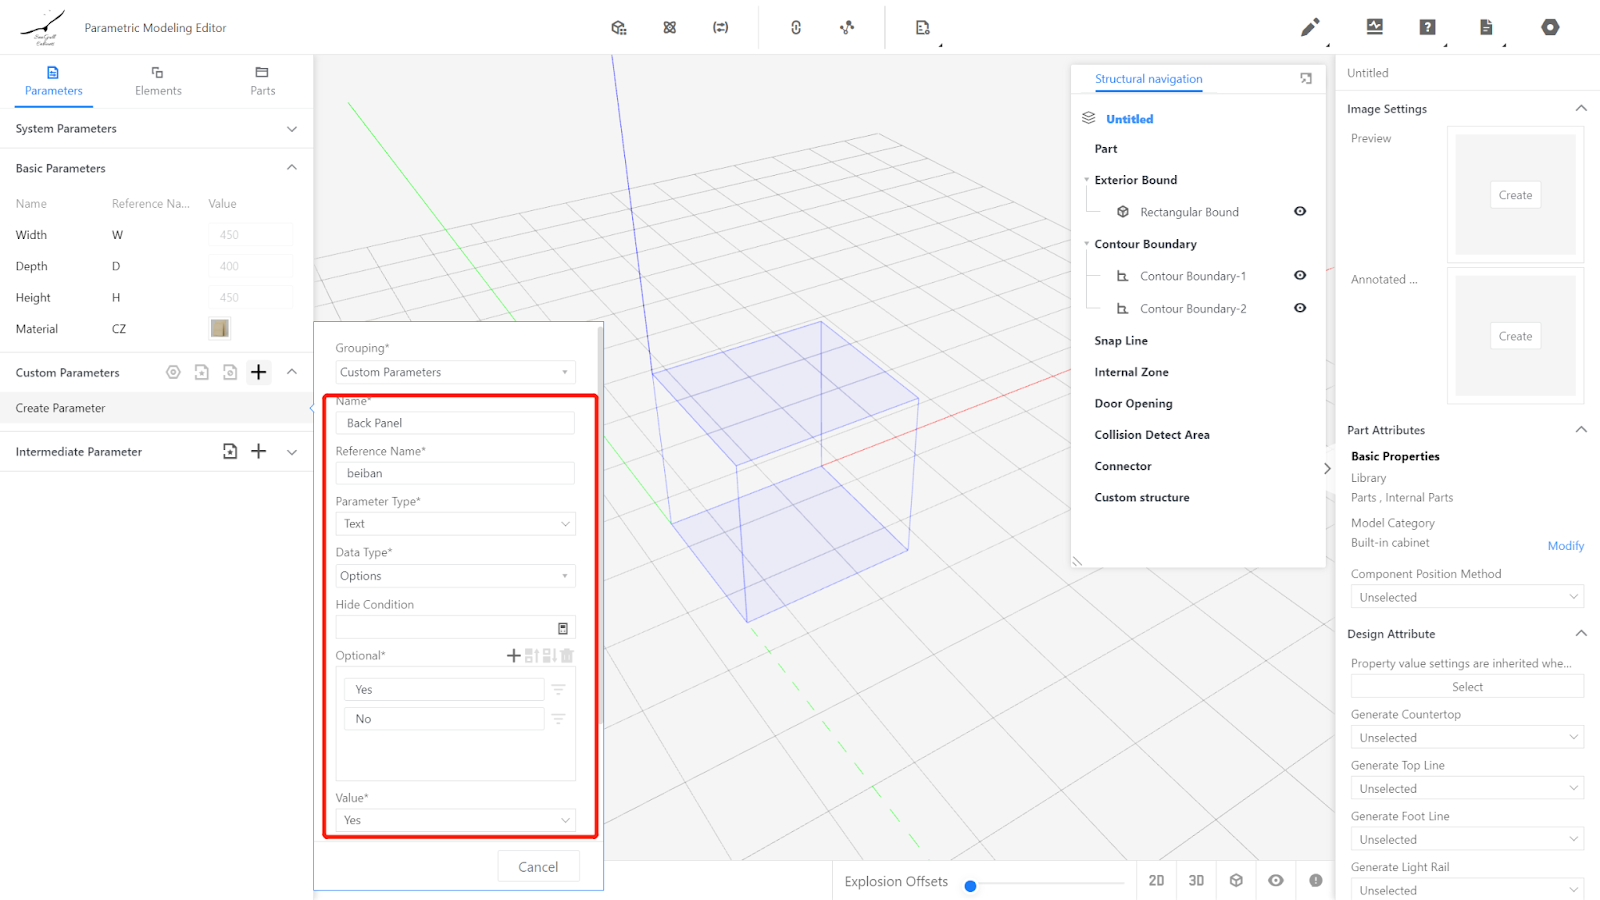This screenshot has width=1600, height=900.
Task: Open the Value dropdown showing Yes
Action: click(x=455, y=820)
